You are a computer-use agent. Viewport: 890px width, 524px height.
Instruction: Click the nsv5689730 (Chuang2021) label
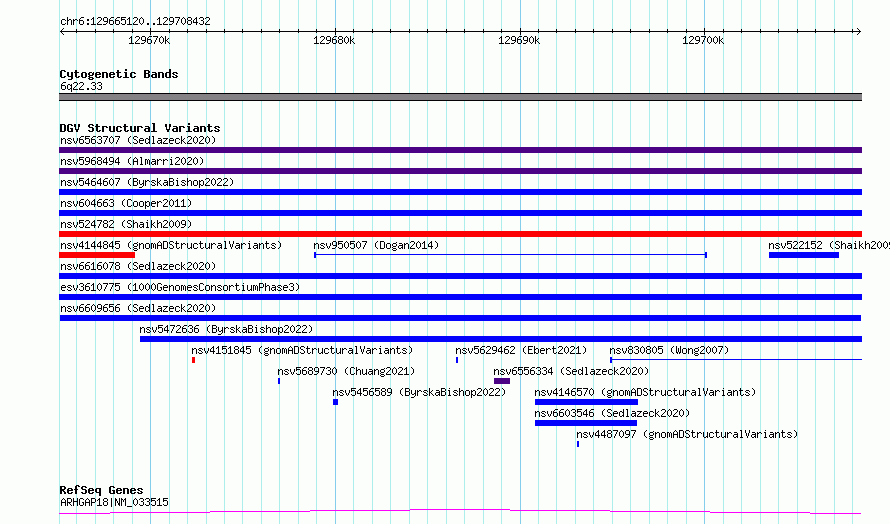point(346,371)
